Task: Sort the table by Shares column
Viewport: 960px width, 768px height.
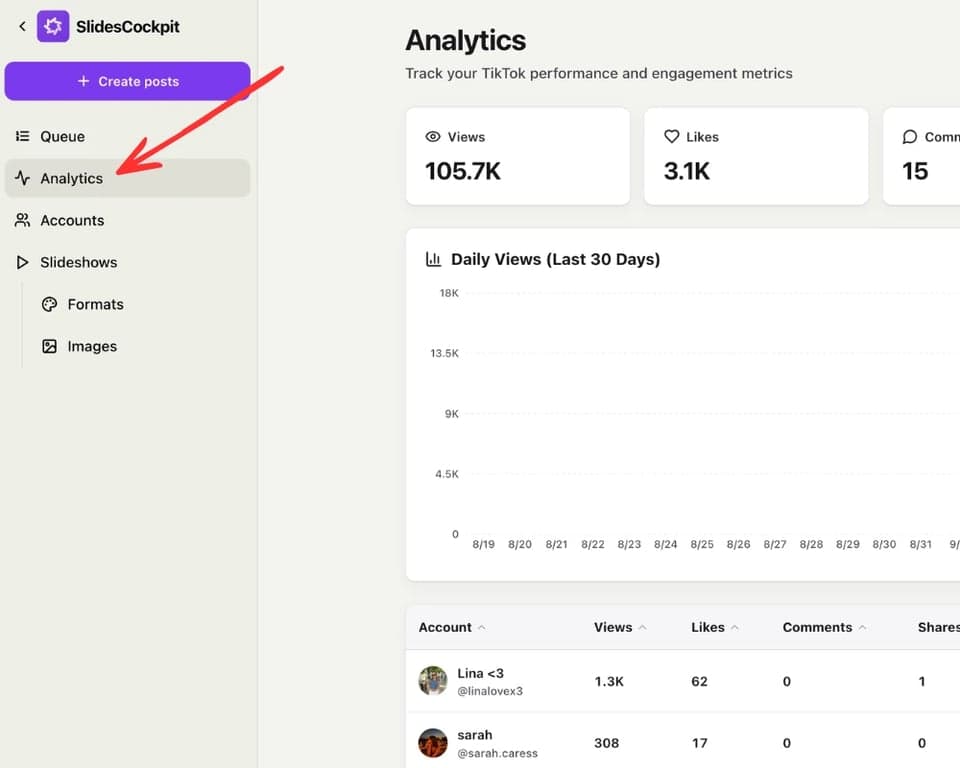Action: [x=939, y=627]
